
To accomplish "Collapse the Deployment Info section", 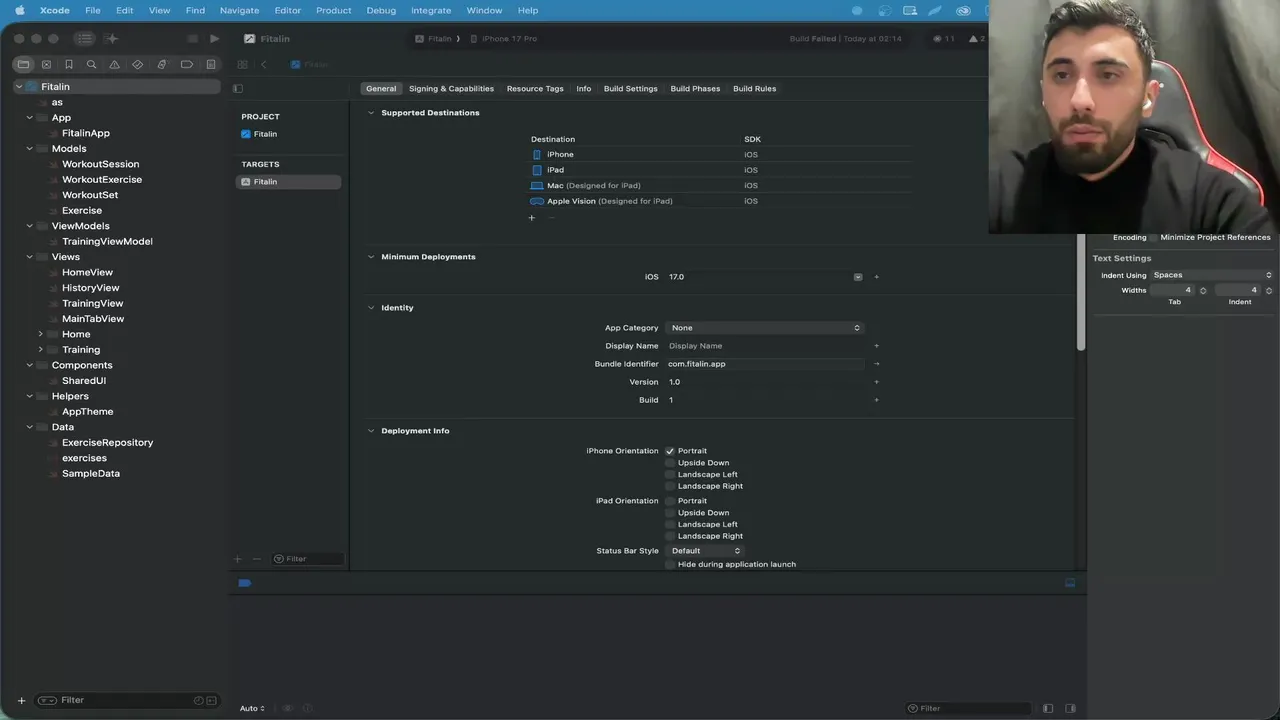I will tap(371, 431).
